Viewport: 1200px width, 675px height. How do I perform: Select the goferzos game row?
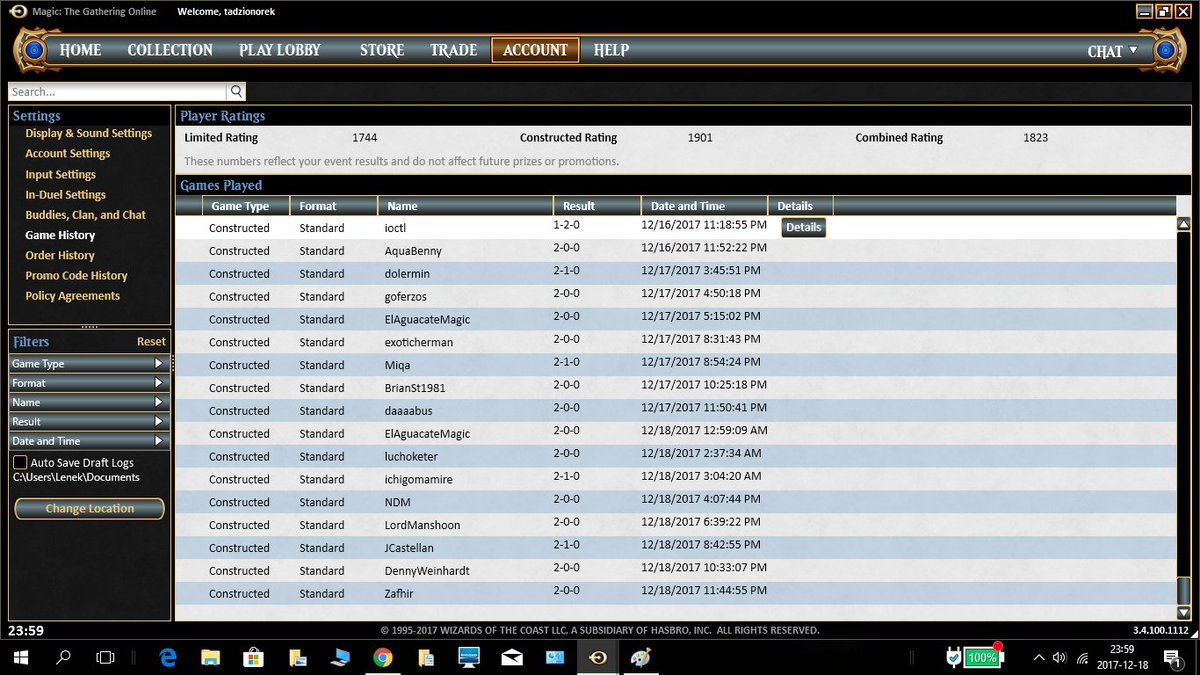(x=676, y=297)
